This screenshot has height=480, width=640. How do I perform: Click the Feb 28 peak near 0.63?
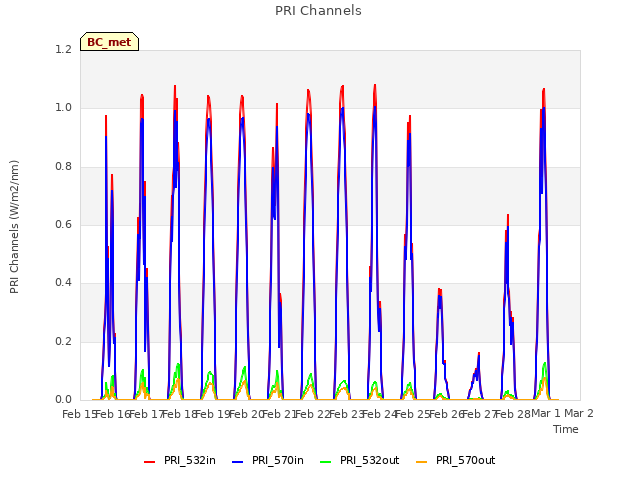508,216
